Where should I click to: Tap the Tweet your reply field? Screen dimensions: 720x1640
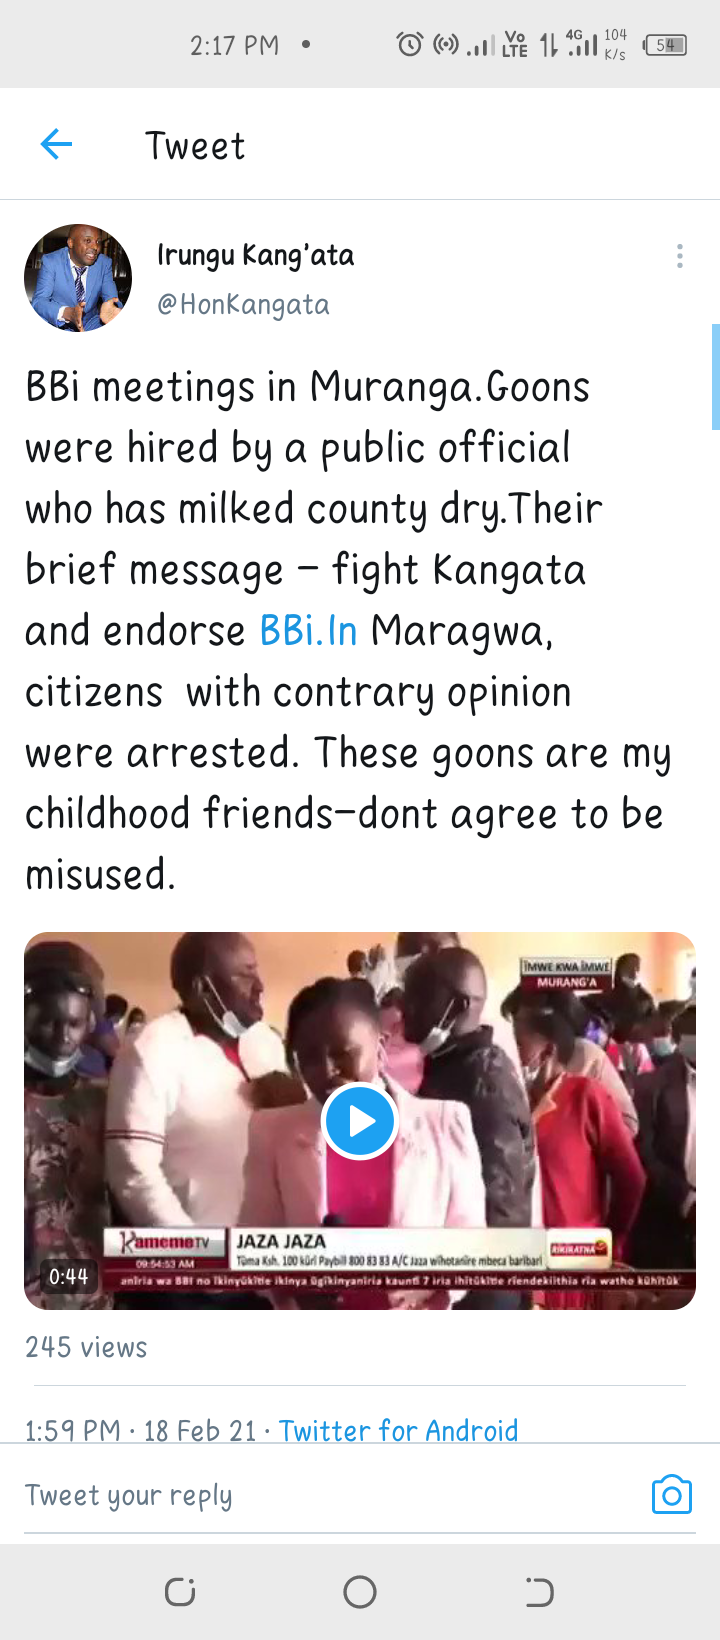(330, 1495)
